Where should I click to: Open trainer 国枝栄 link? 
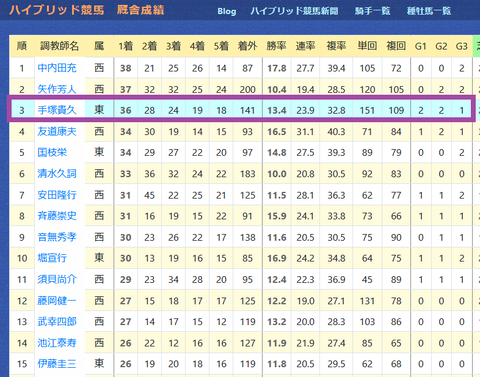[52, 152]
